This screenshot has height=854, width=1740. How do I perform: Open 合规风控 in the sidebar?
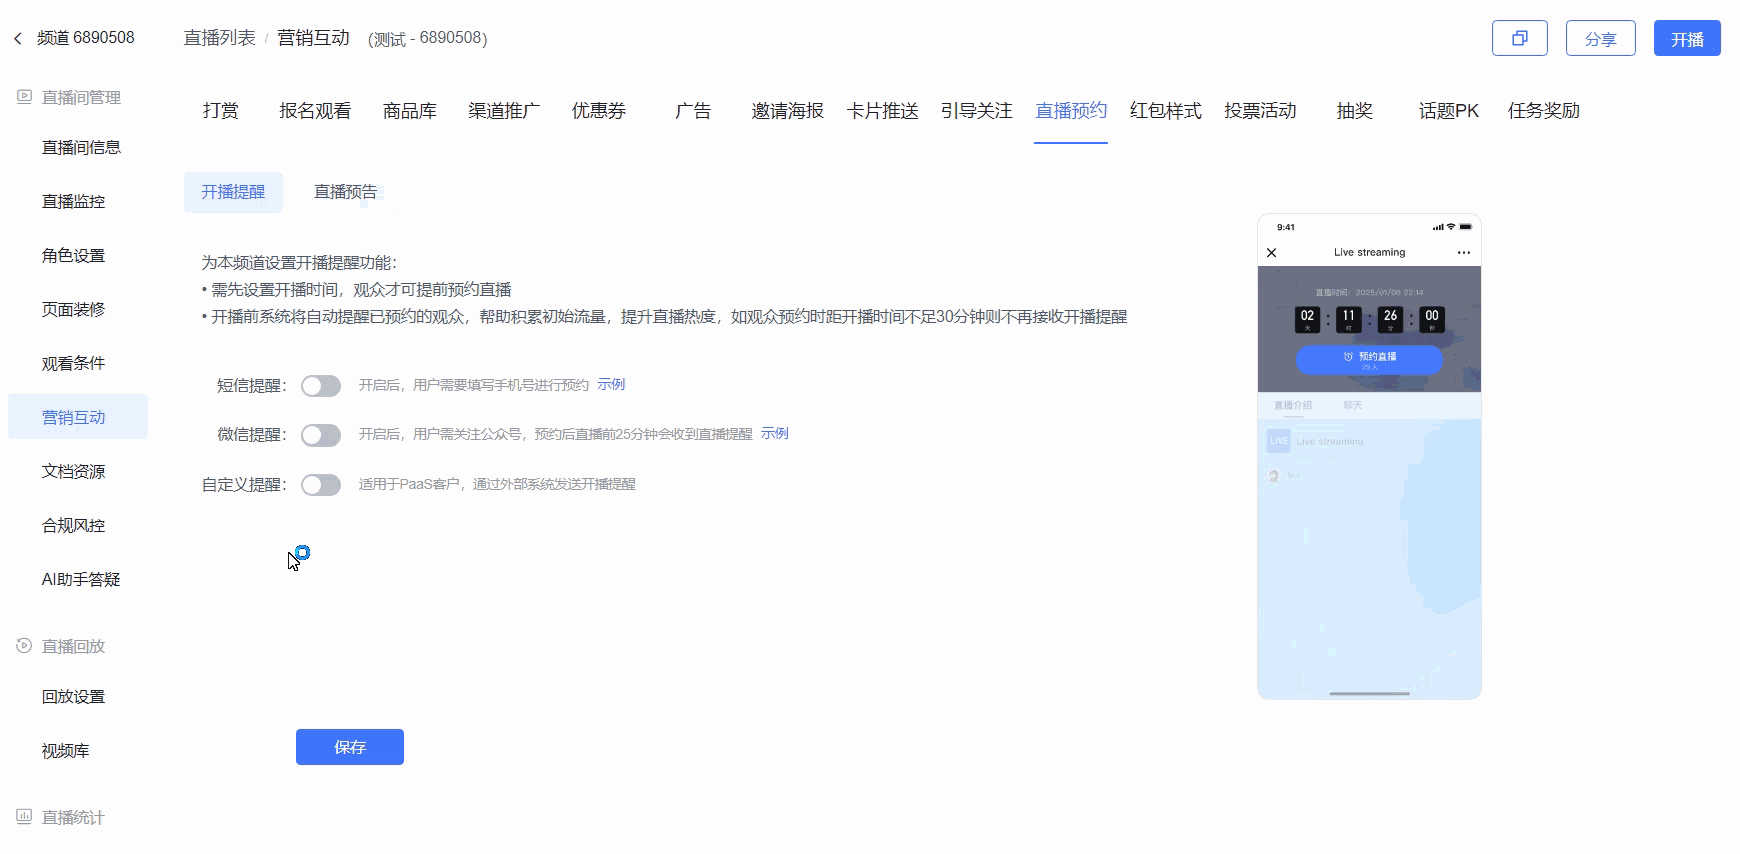point(73,525)
